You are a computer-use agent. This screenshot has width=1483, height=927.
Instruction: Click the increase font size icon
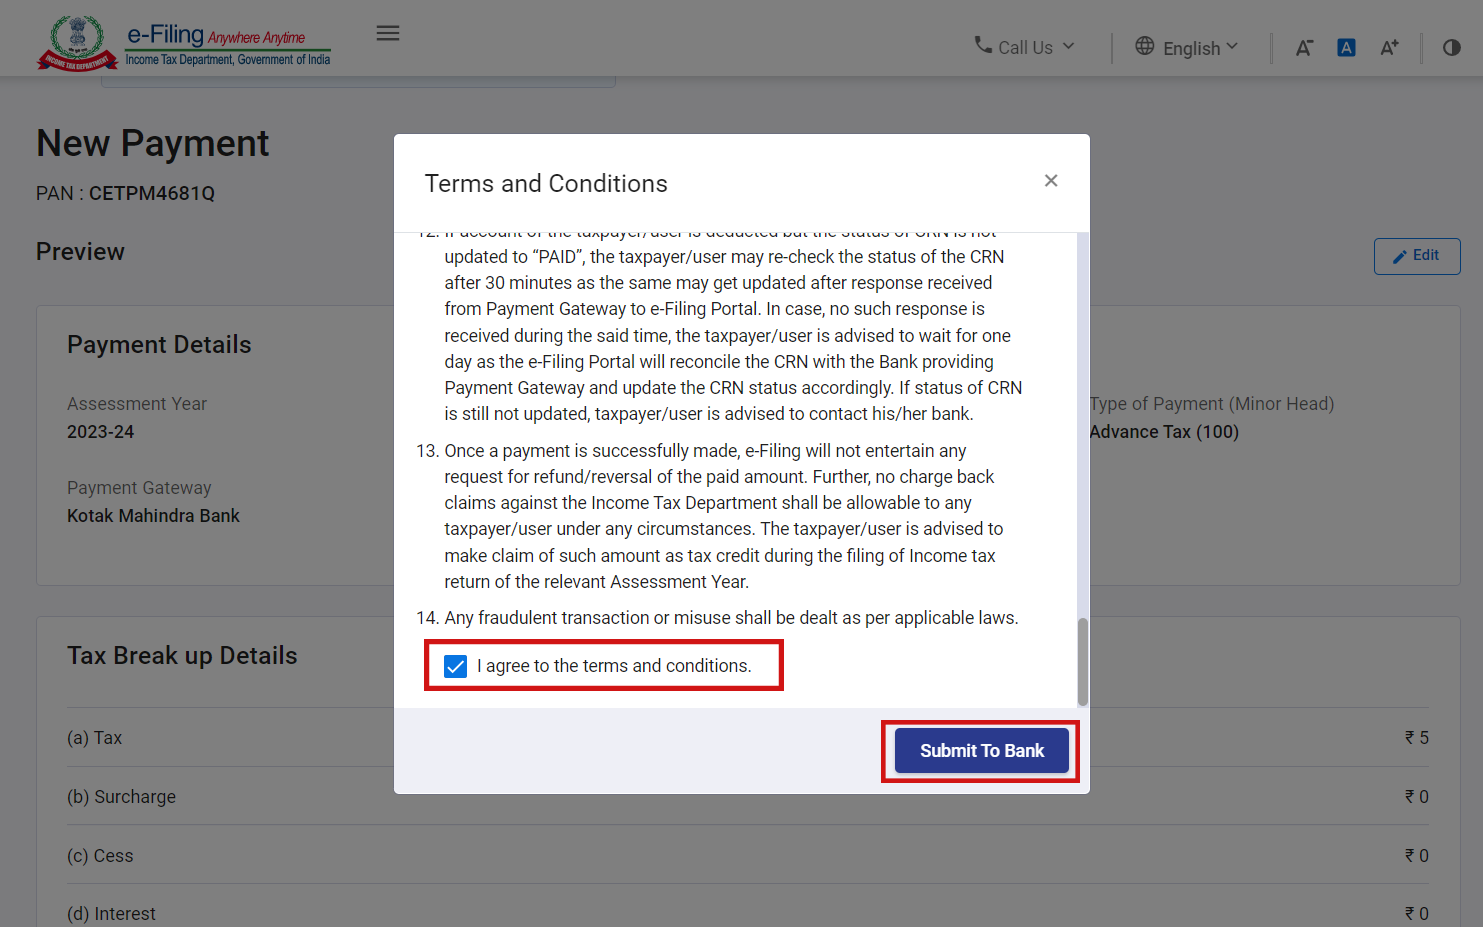[x=1389, y=47]
